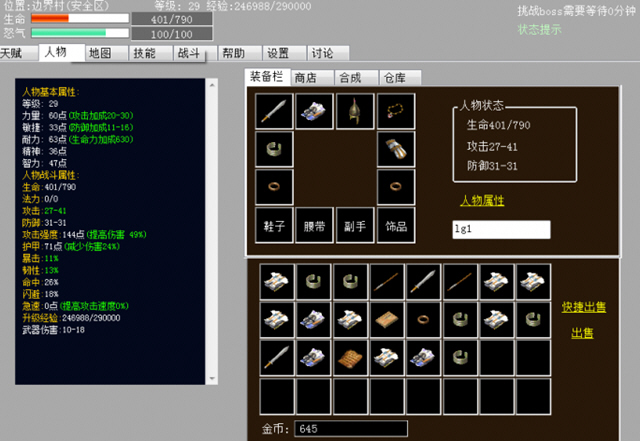Click the empty 饰品 (accessory) equipment slot
This screenshot has width=640, height=441.
(395, 226)
